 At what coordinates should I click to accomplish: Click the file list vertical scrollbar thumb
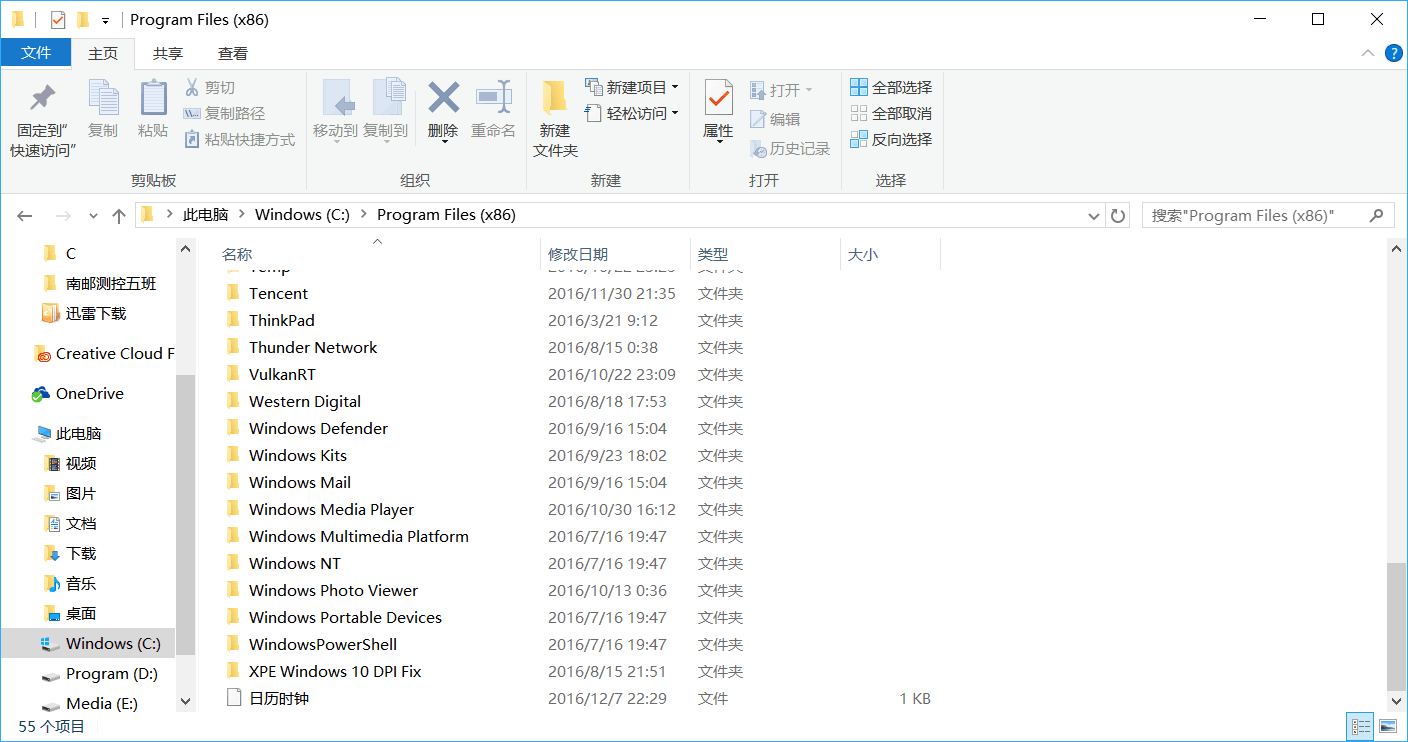point(1397,627)
